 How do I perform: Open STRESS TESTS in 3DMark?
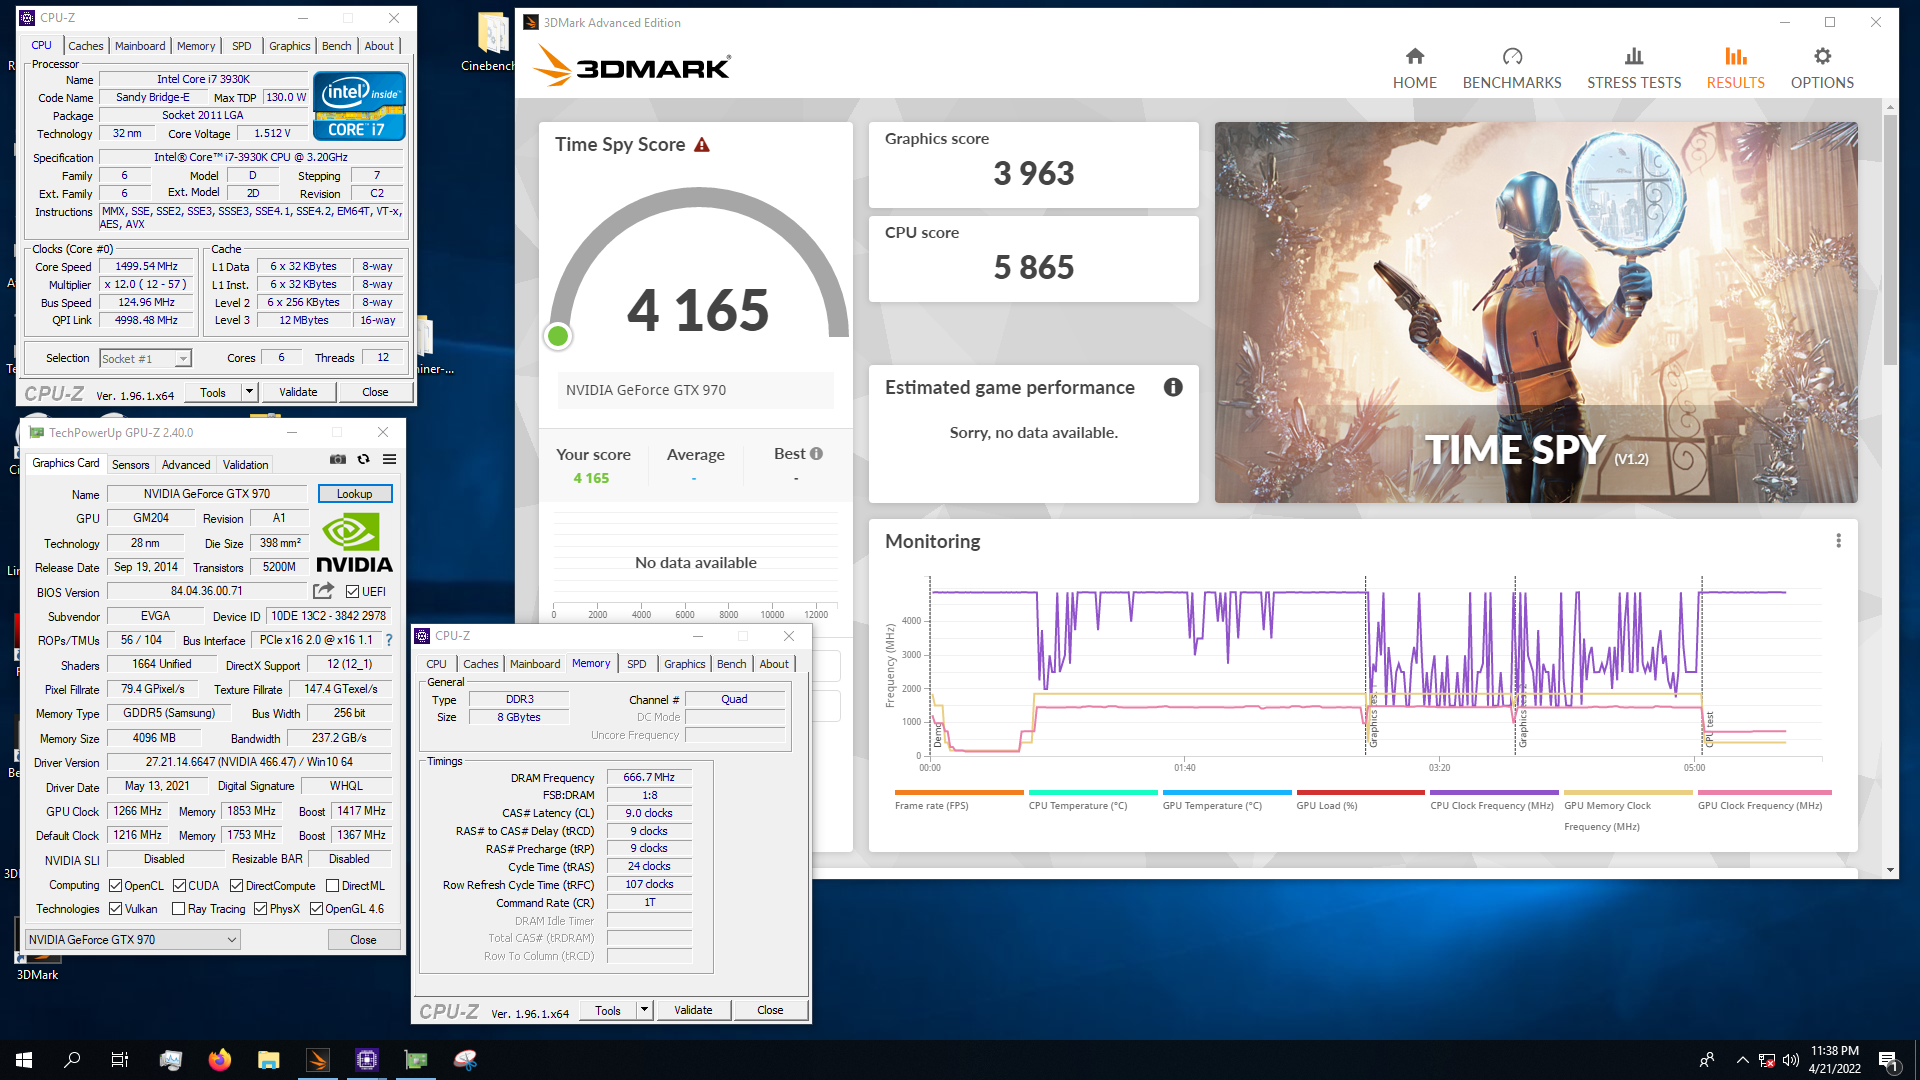pyautogui.click(x=1634, y=69)
